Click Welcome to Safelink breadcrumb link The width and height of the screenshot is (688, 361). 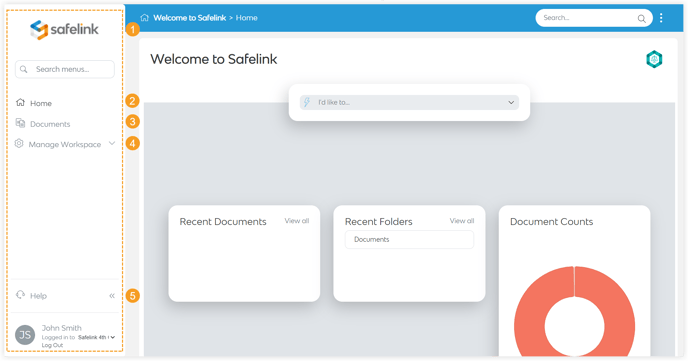pyautogui.click(x=190, y=18)
